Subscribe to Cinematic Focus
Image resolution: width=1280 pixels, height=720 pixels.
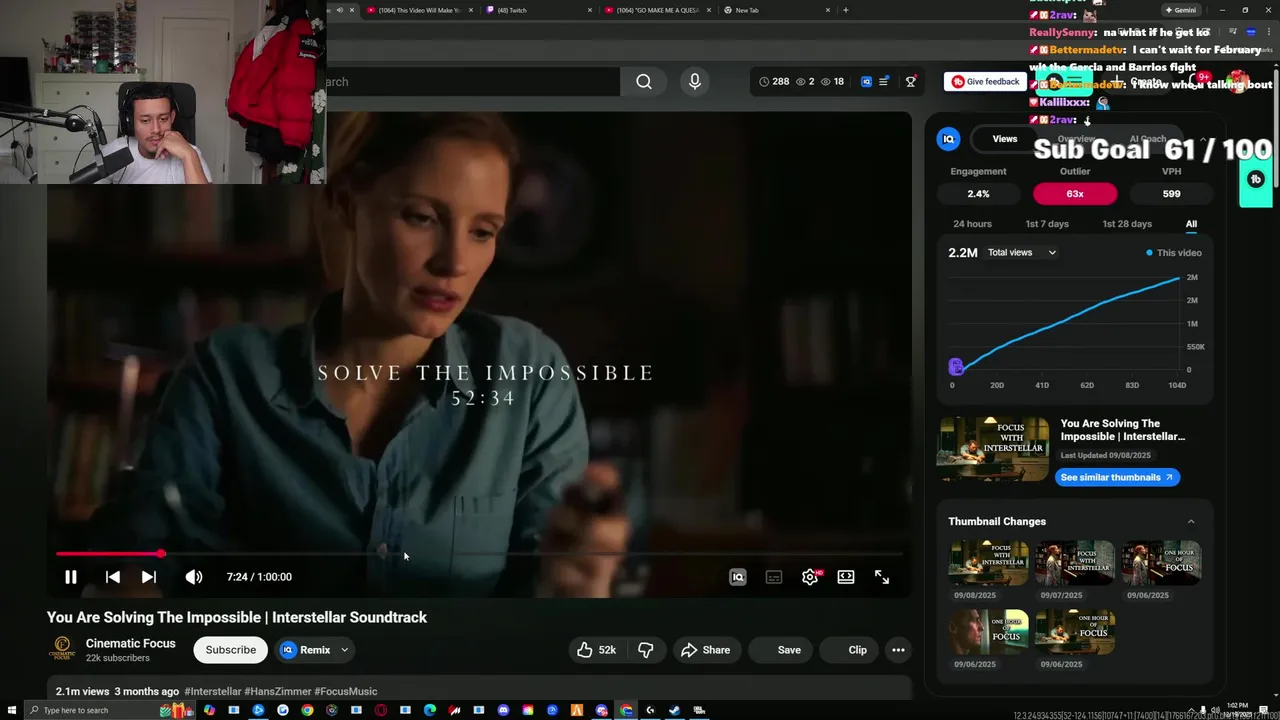231,650
